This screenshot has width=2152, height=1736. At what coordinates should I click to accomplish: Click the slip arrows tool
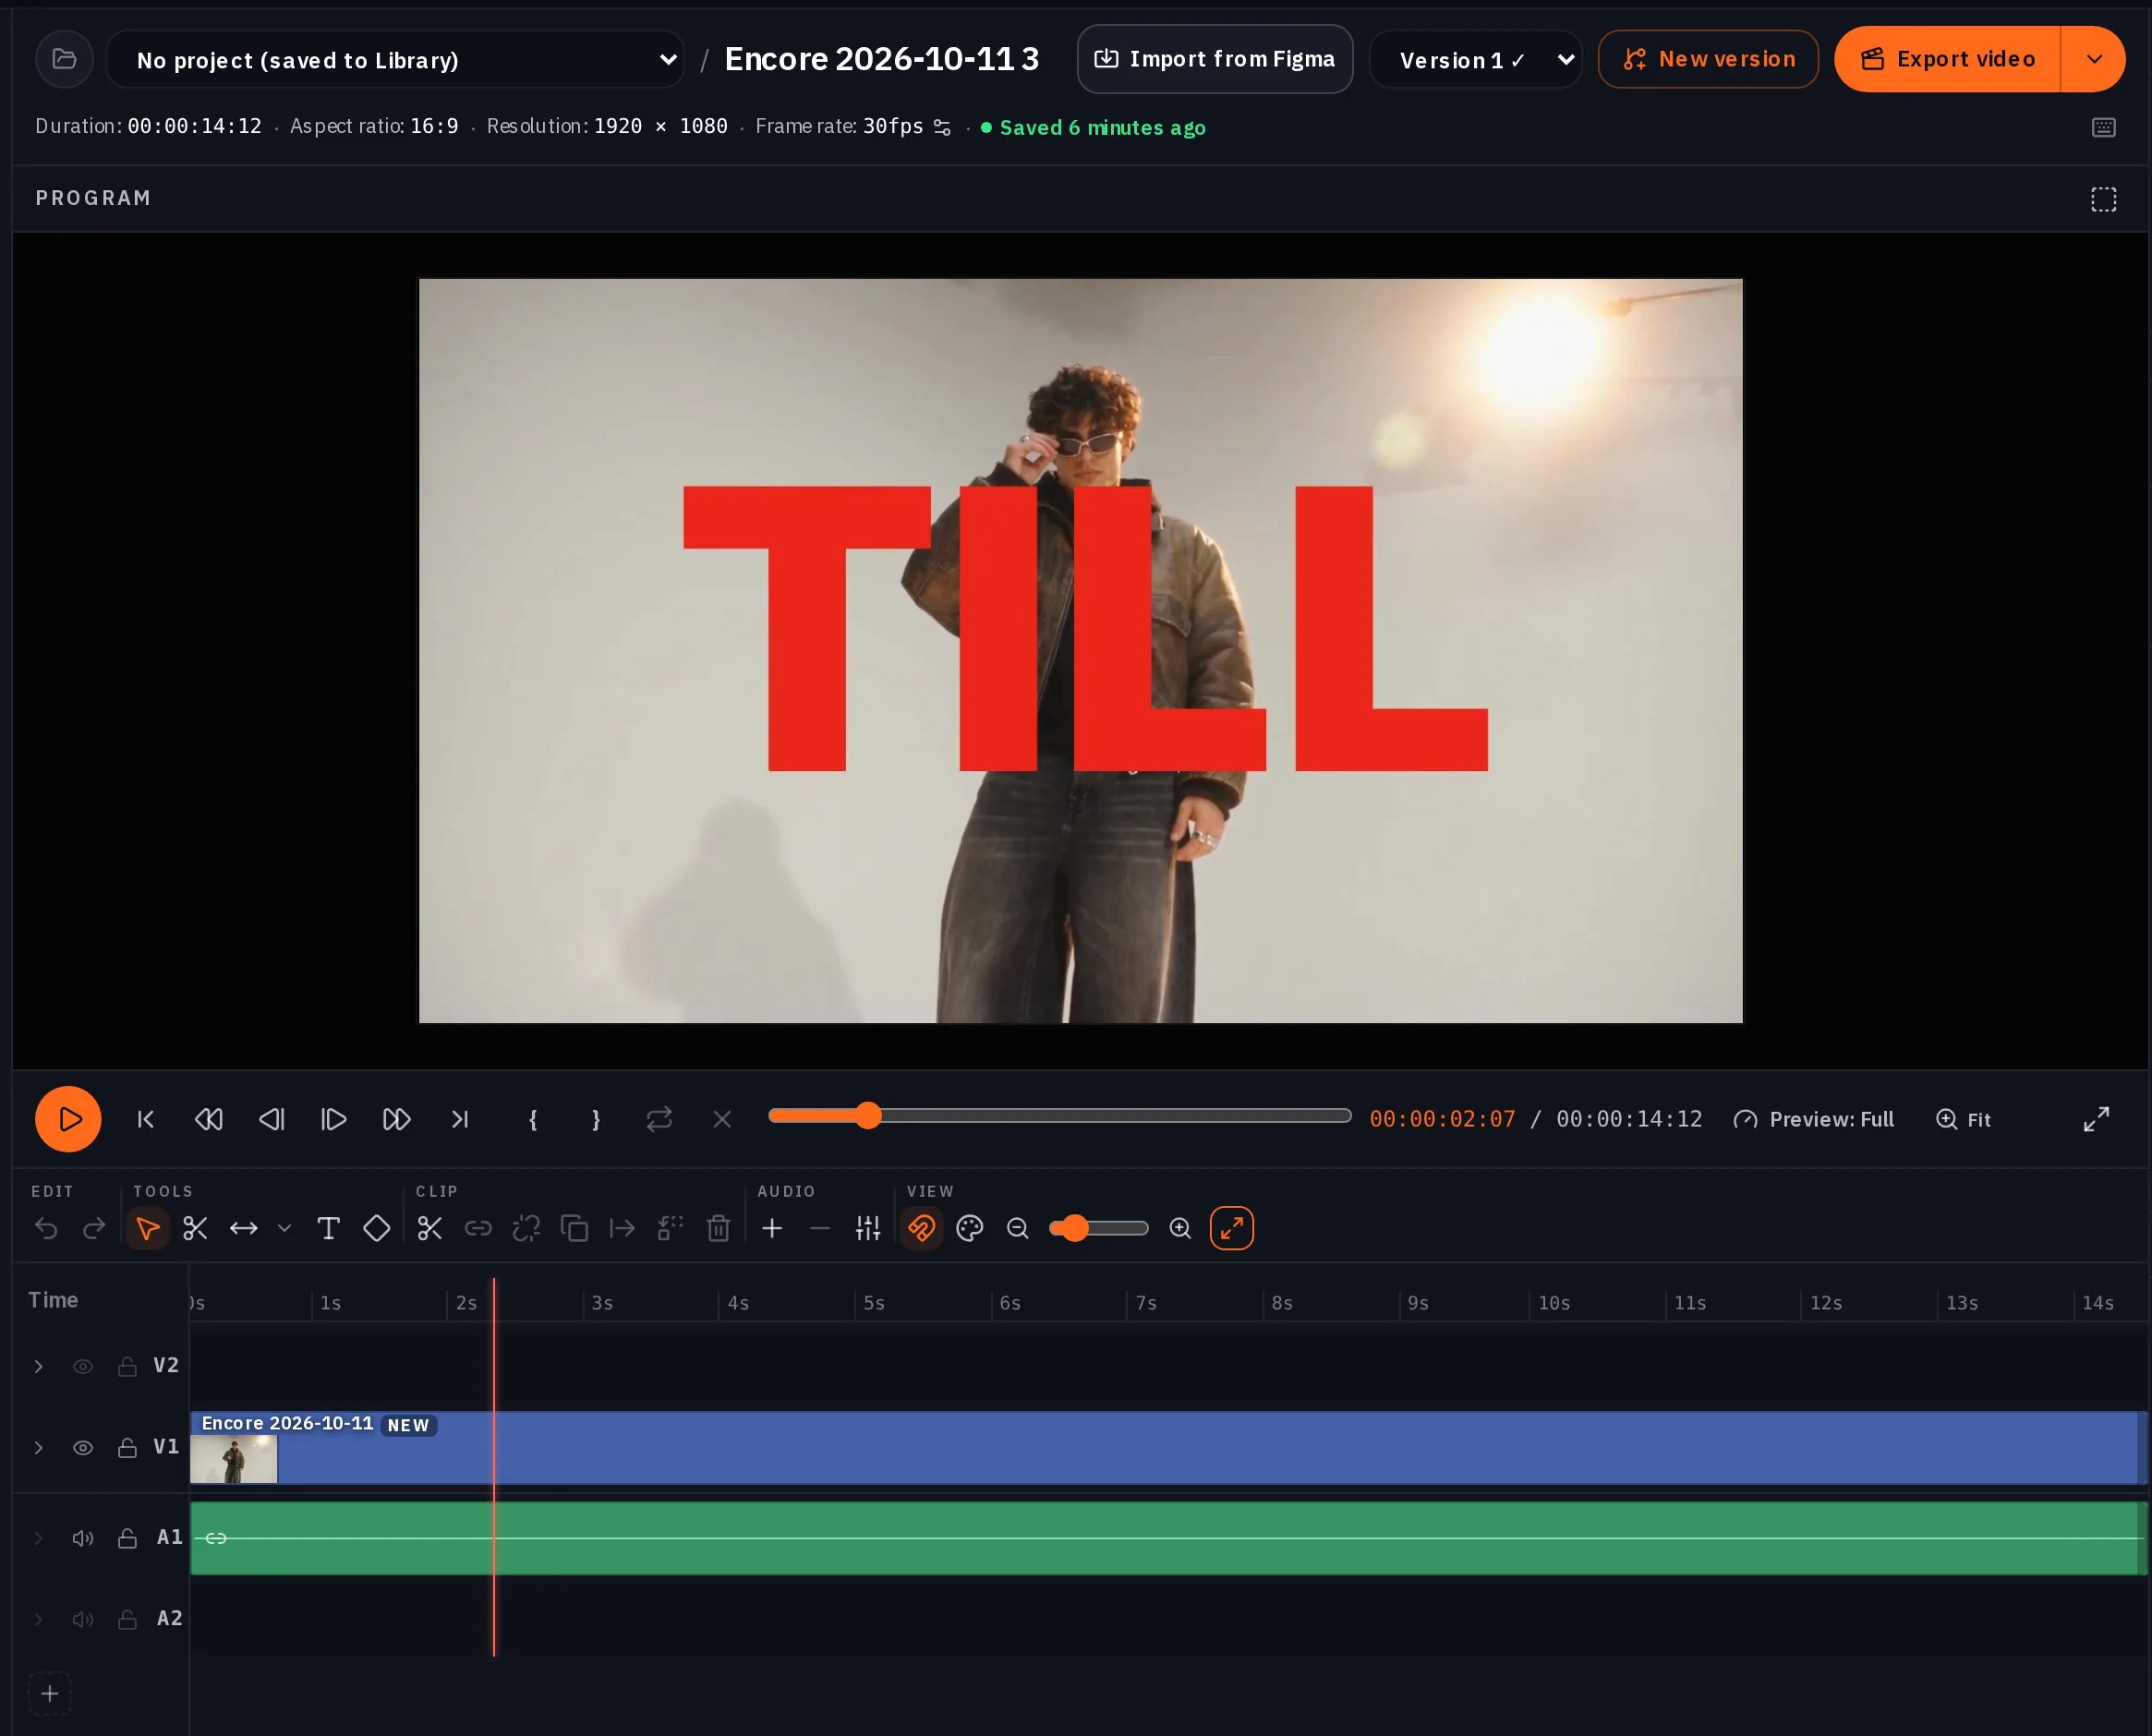pyautogui.click(x=244, y=1228)
